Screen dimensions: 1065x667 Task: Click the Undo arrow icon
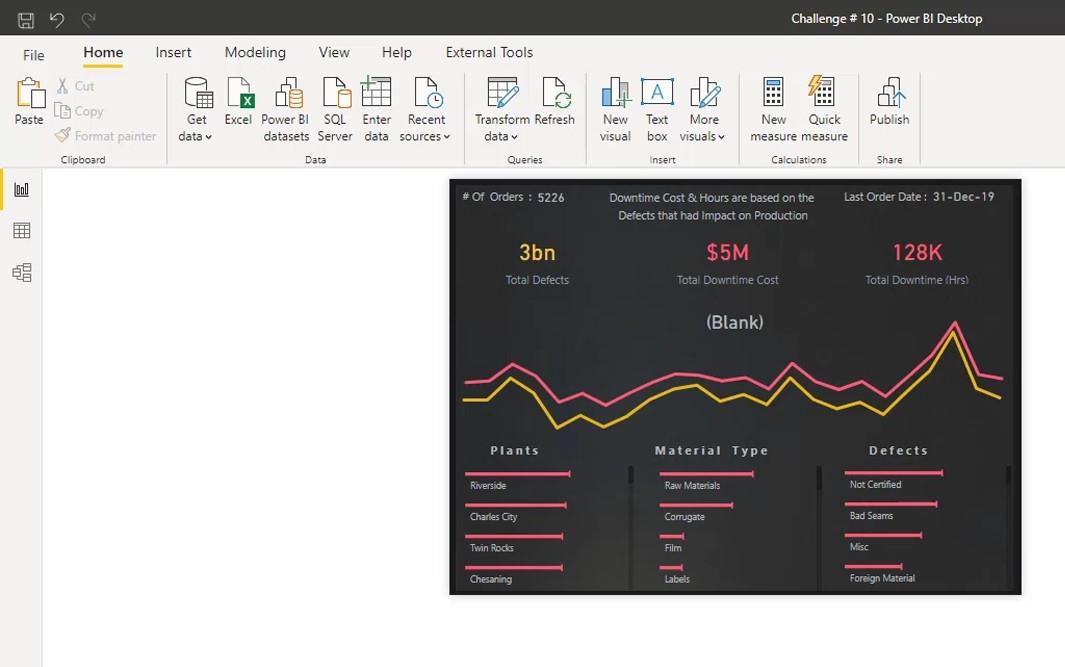[57, 20]
